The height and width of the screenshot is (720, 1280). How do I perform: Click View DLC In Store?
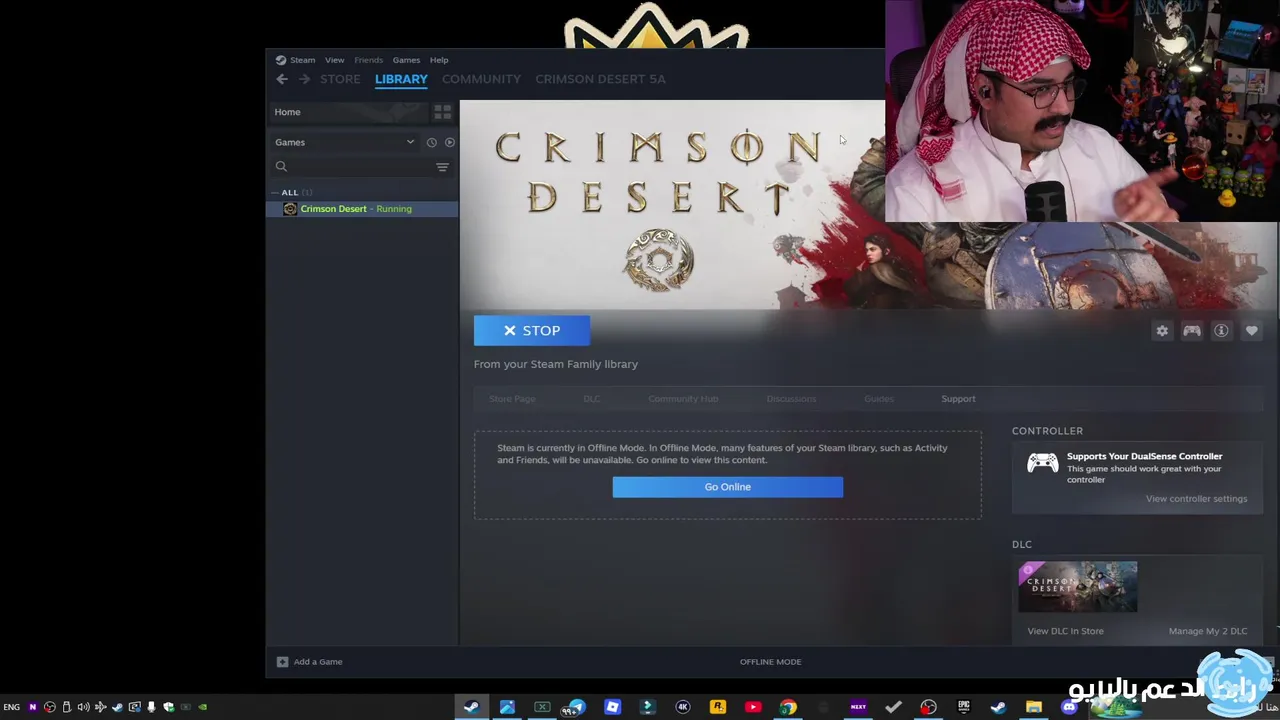click(1065, 631)
